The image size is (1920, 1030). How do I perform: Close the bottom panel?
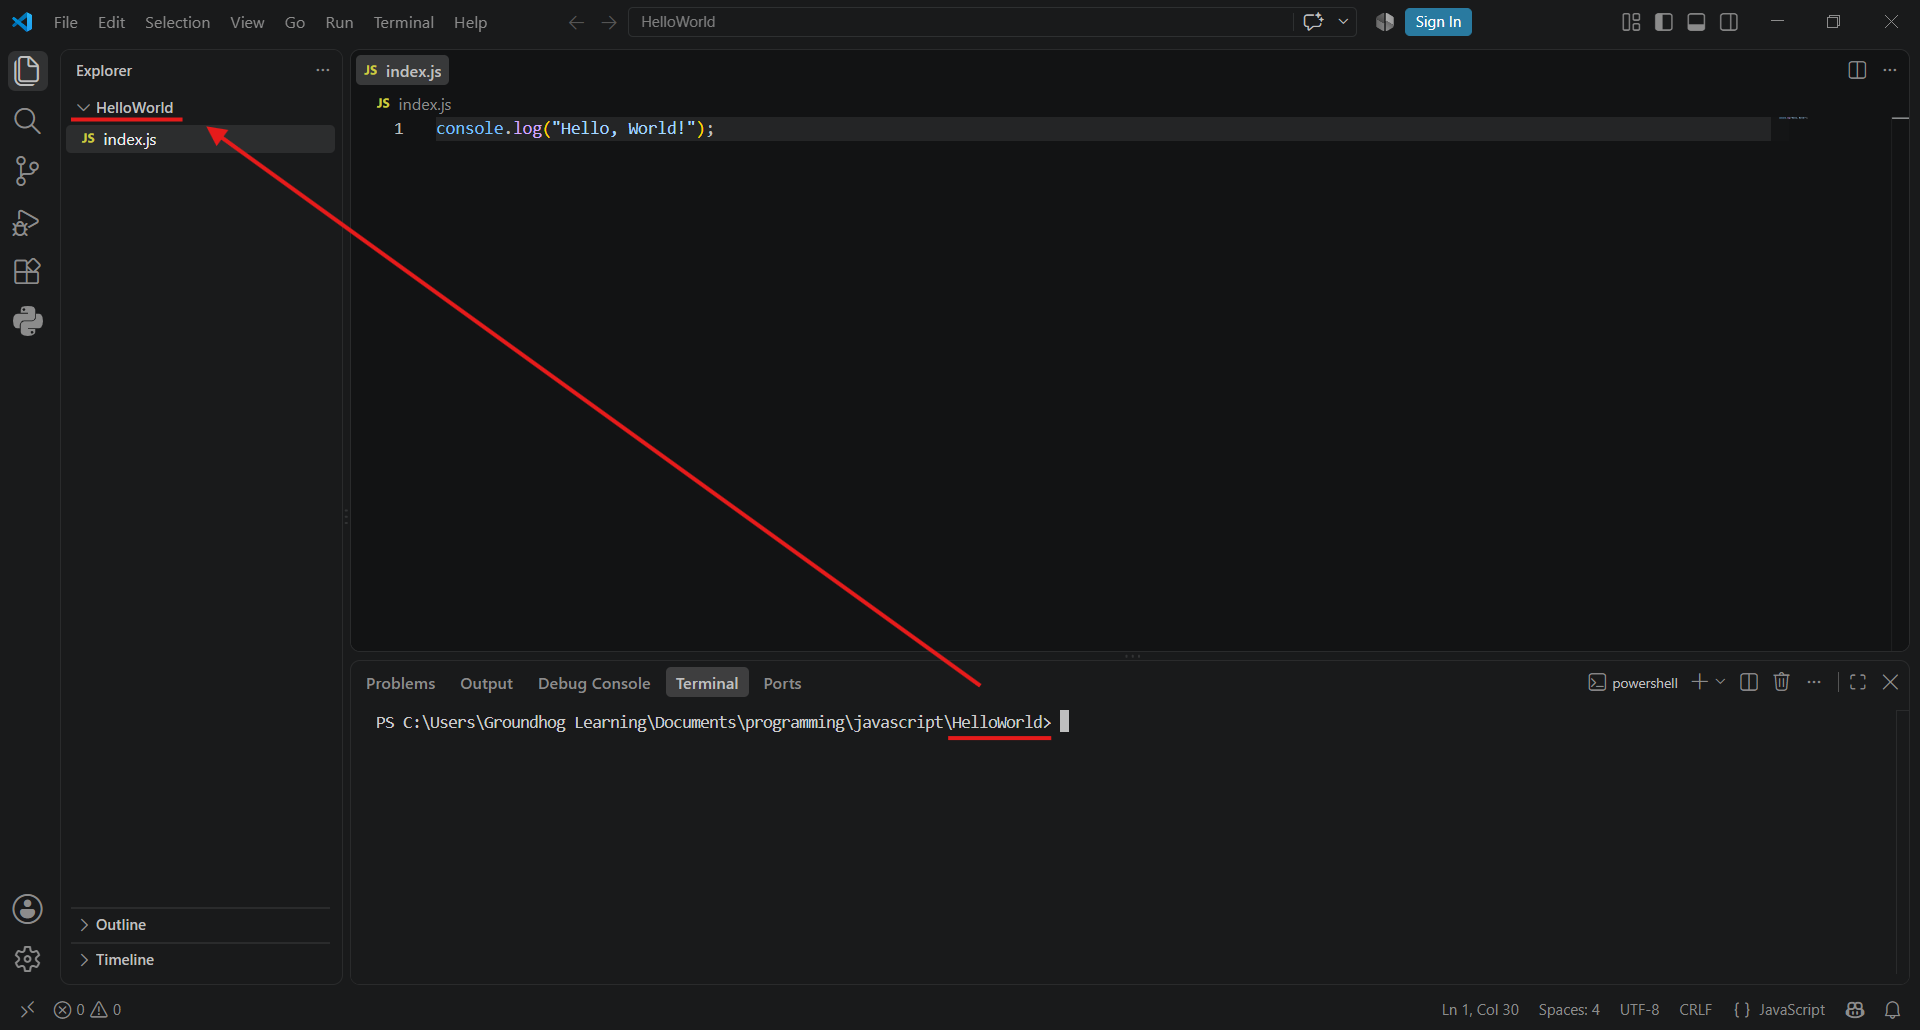click(1890, 682)
